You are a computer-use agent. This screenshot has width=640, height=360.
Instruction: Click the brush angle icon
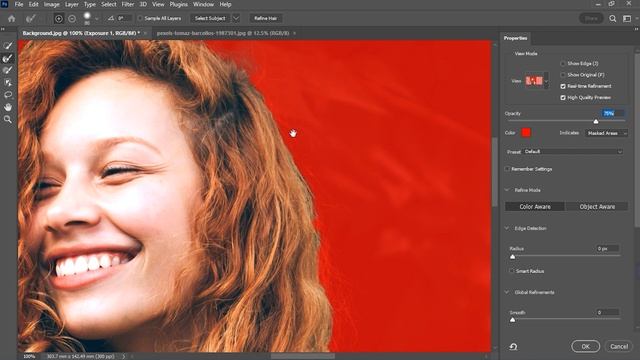point(111,18)
